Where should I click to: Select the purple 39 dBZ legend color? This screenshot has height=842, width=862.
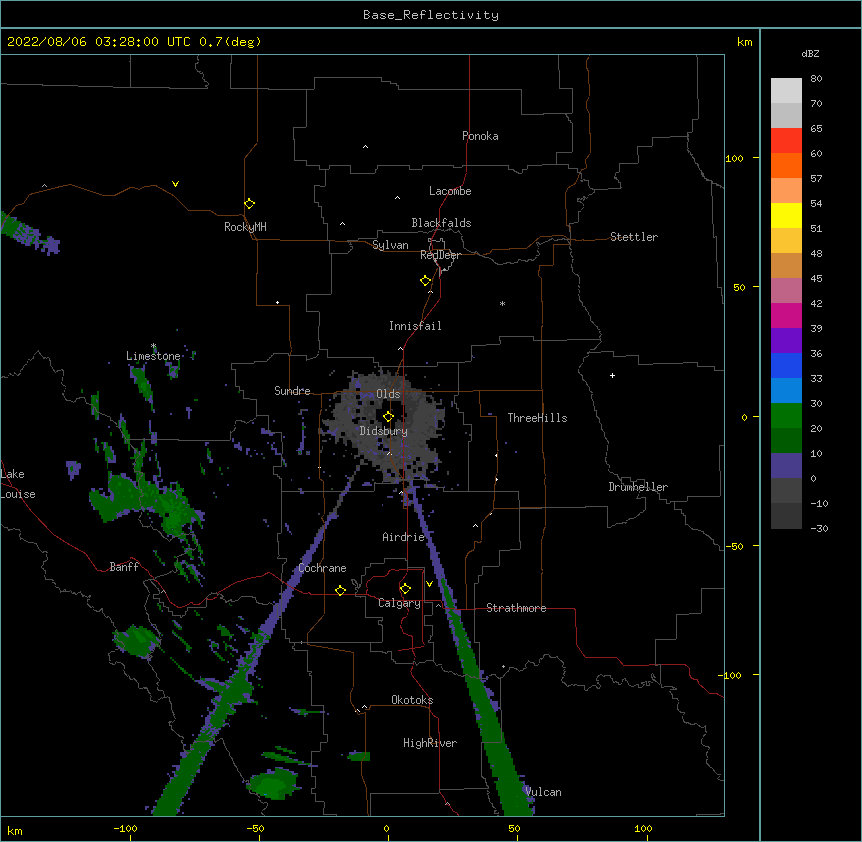click(x=786, y=341)
